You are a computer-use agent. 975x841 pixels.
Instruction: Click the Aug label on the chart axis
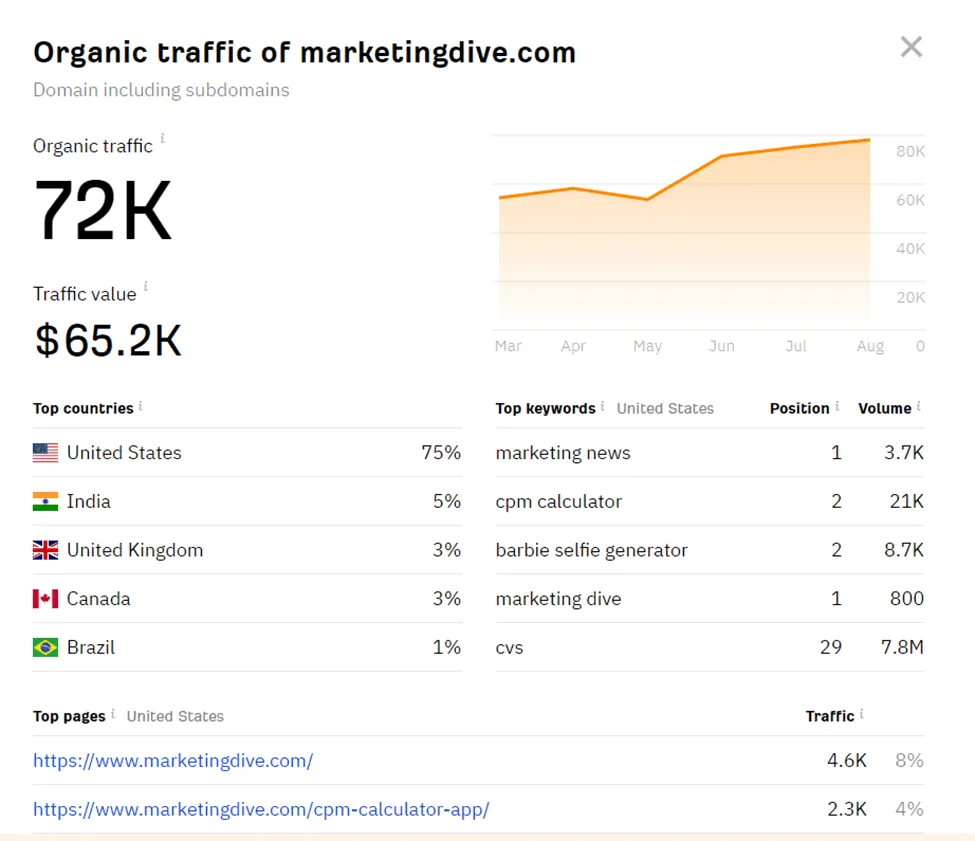(x=870, y=346)
